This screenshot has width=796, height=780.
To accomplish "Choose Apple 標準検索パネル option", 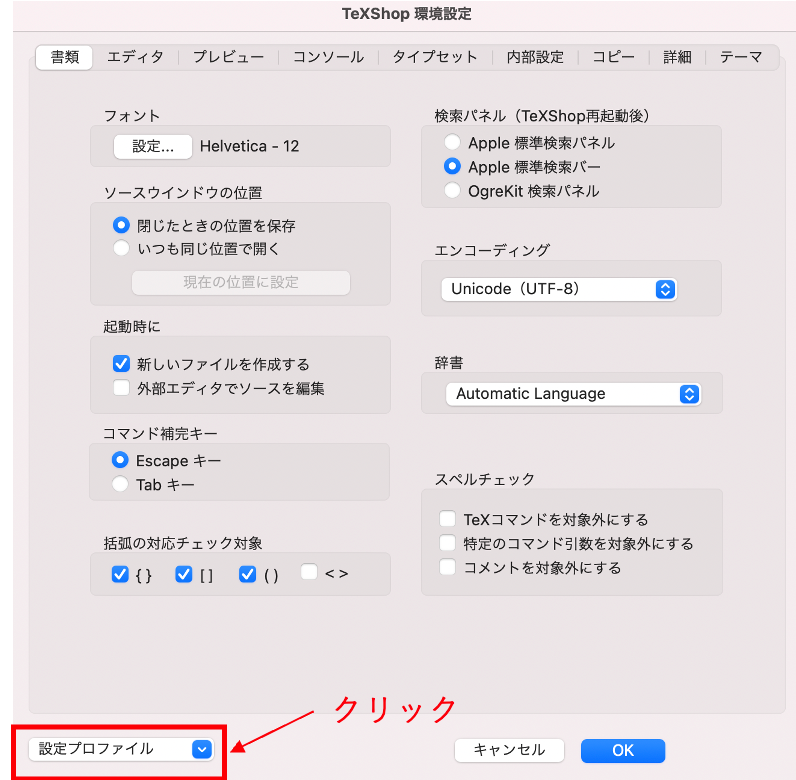I will point(452,142).
